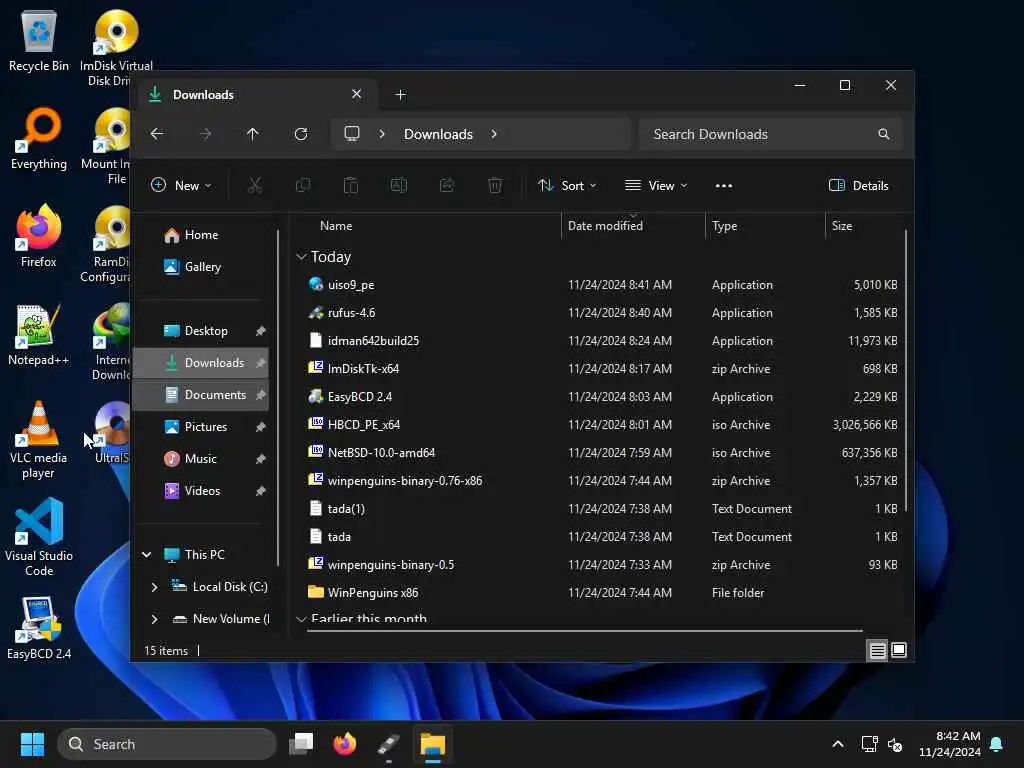
Task: Select the Firefox desktop shortcut
Action: point(39,236)
